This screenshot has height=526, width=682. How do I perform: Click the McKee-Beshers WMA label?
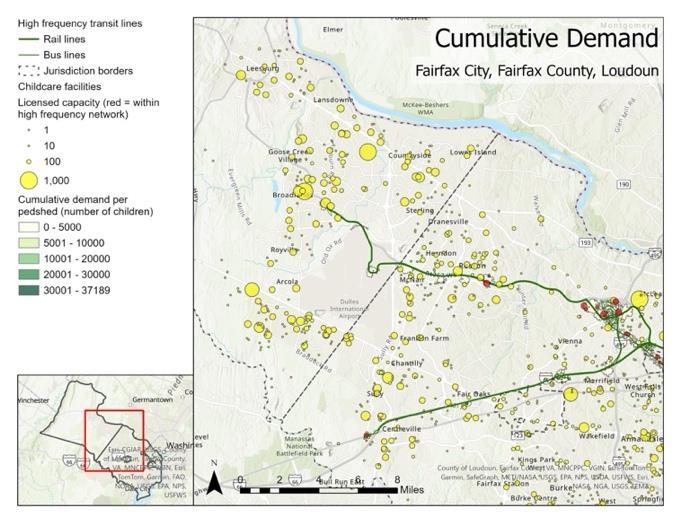[425, 108]
